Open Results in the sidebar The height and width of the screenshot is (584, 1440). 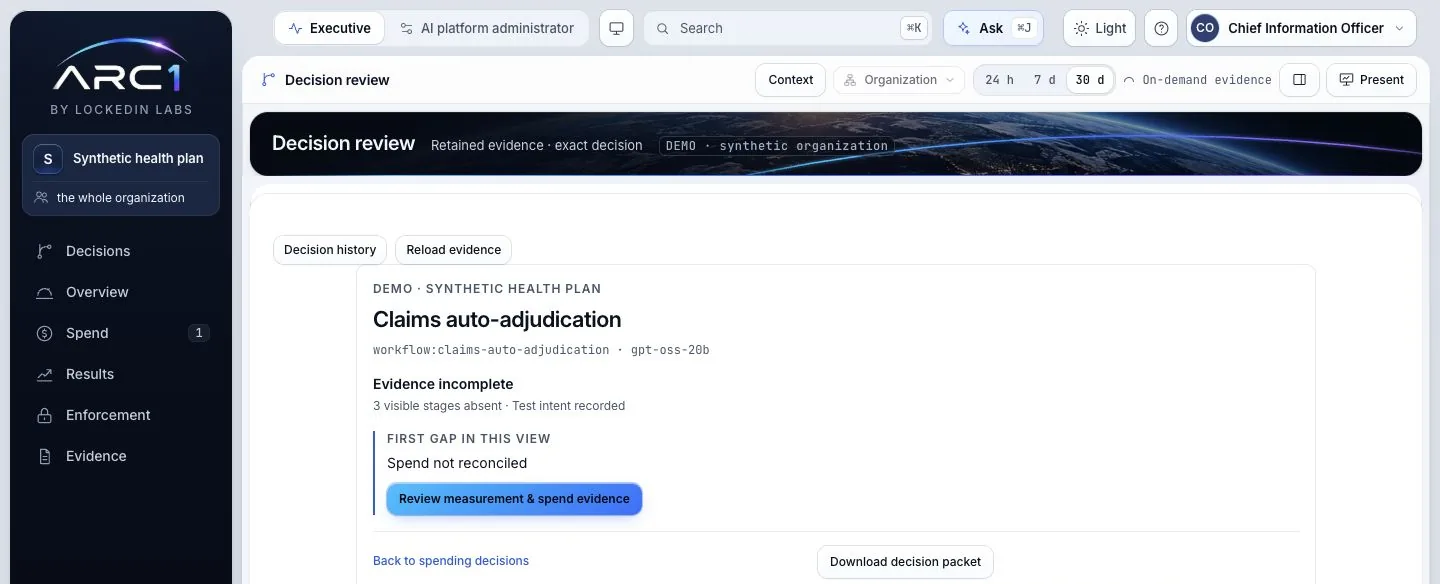(121, 374)
